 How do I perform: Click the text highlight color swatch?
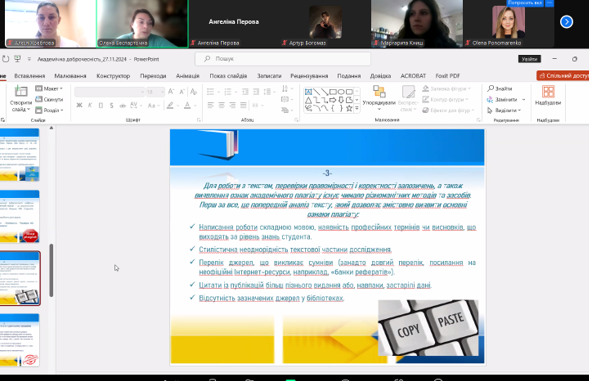click(170, 106)
